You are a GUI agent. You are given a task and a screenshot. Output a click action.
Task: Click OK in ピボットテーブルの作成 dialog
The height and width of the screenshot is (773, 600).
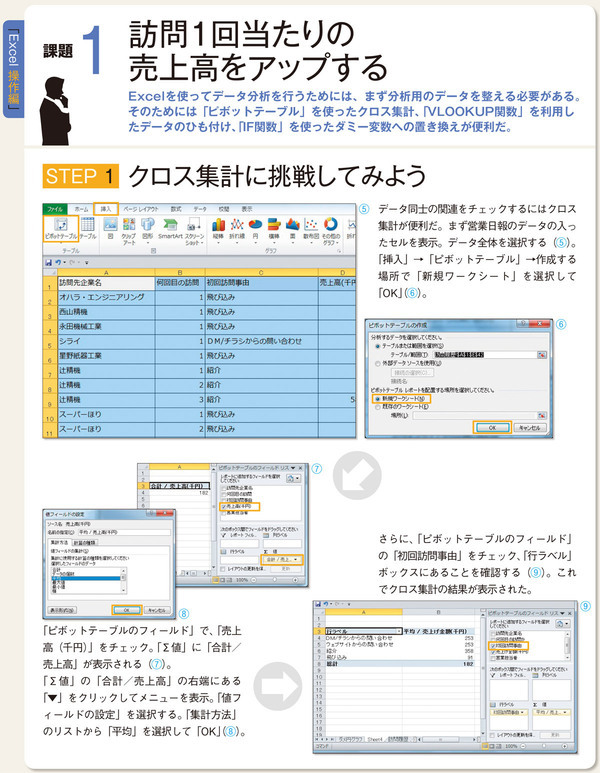click(492, 428)
